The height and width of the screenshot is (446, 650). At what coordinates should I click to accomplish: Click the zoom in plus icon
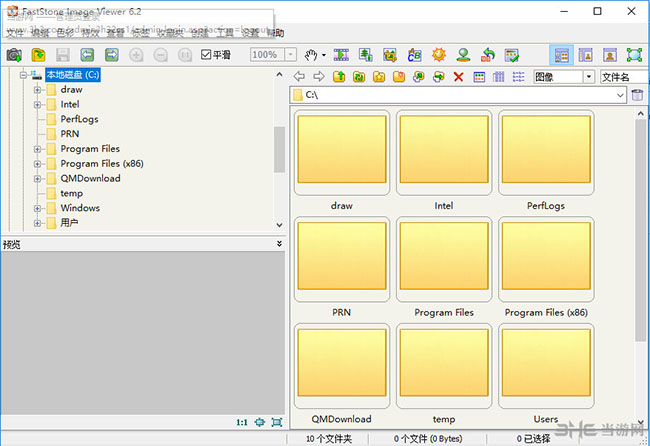pos(136,55)
